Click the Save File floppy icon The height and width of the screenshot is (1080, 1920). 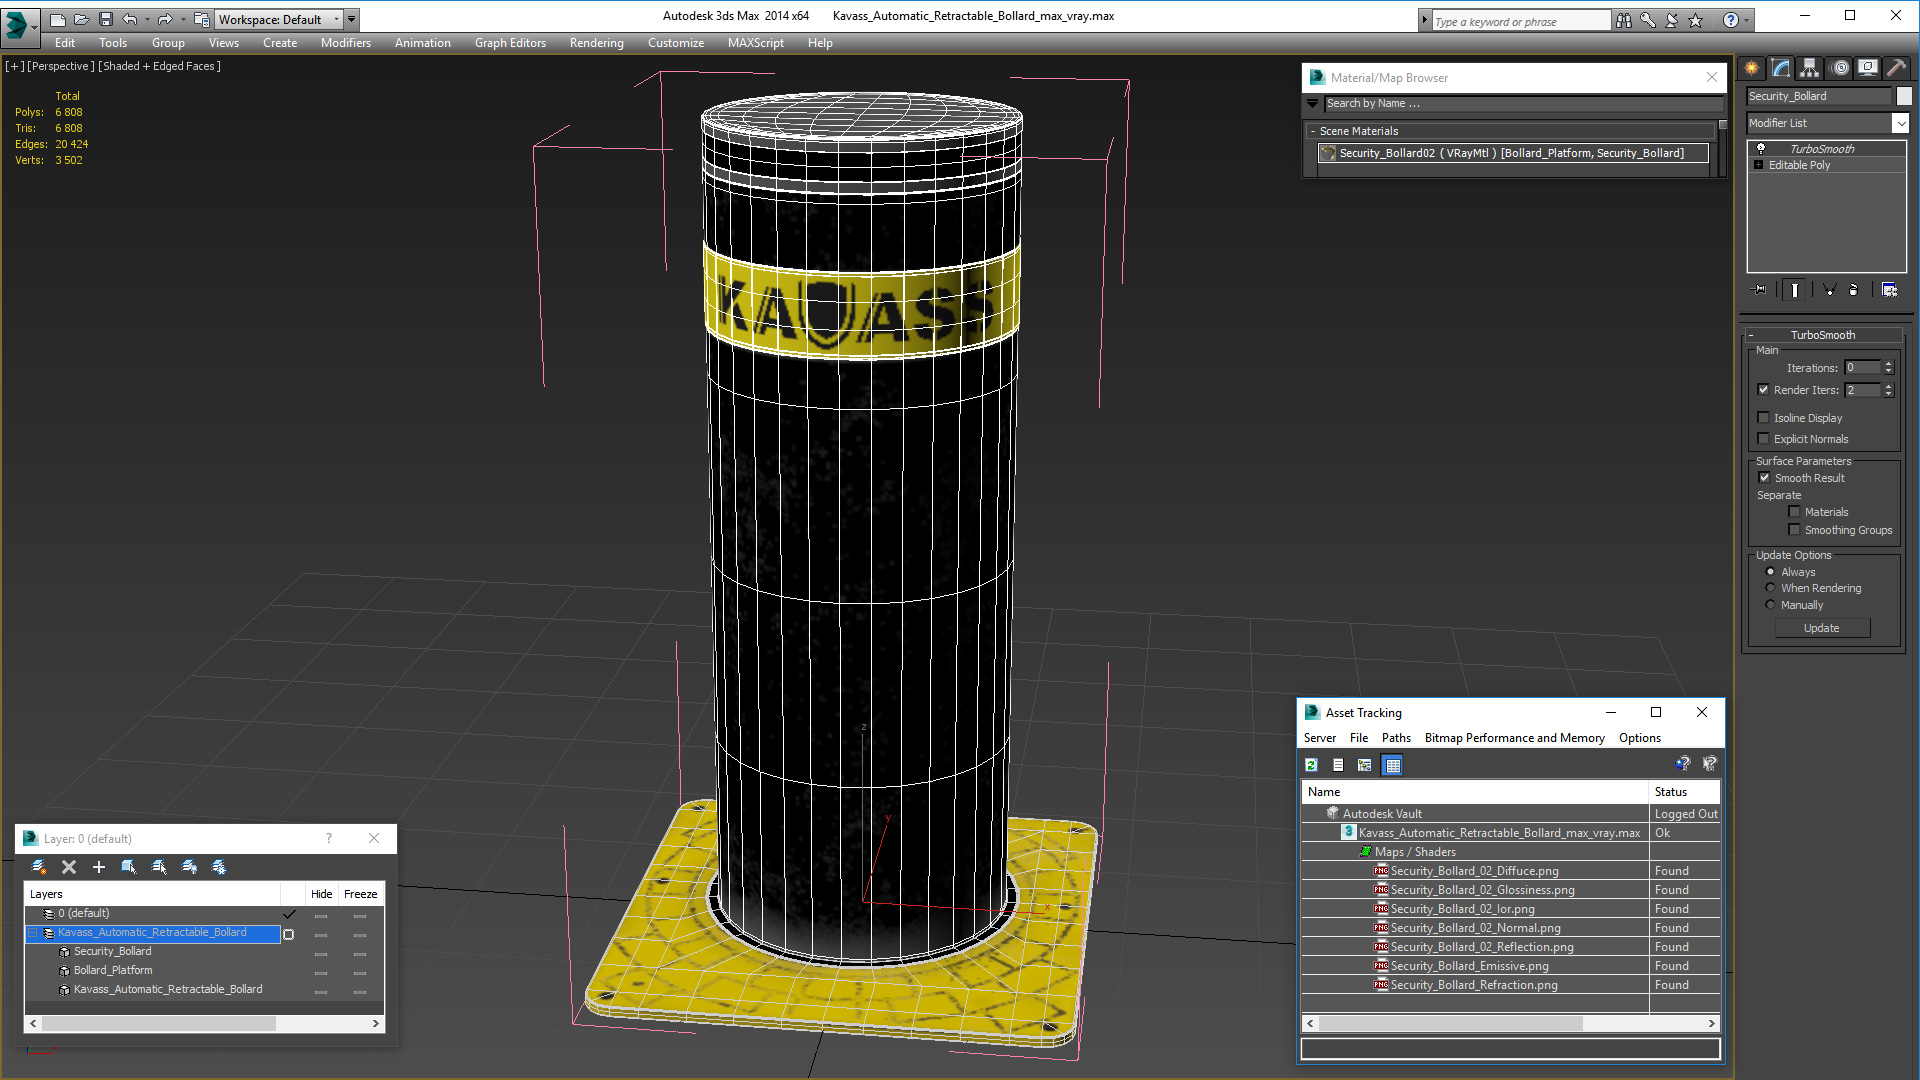[x=105, y=19]
